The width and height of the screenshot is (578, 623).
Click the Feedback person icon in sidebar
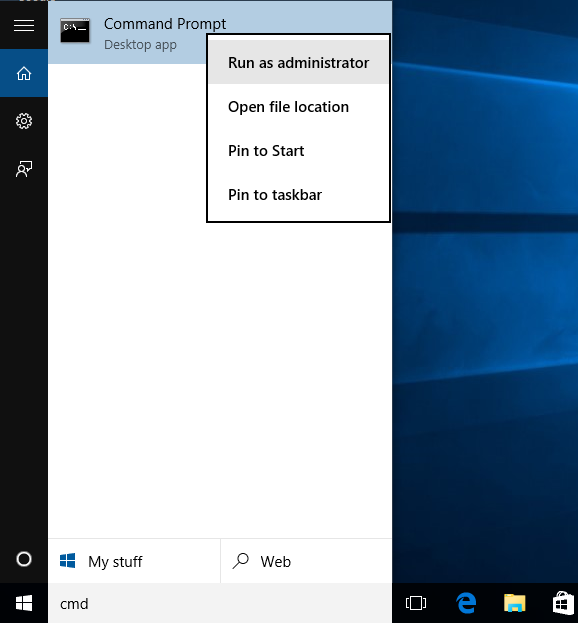click(24, 169)
